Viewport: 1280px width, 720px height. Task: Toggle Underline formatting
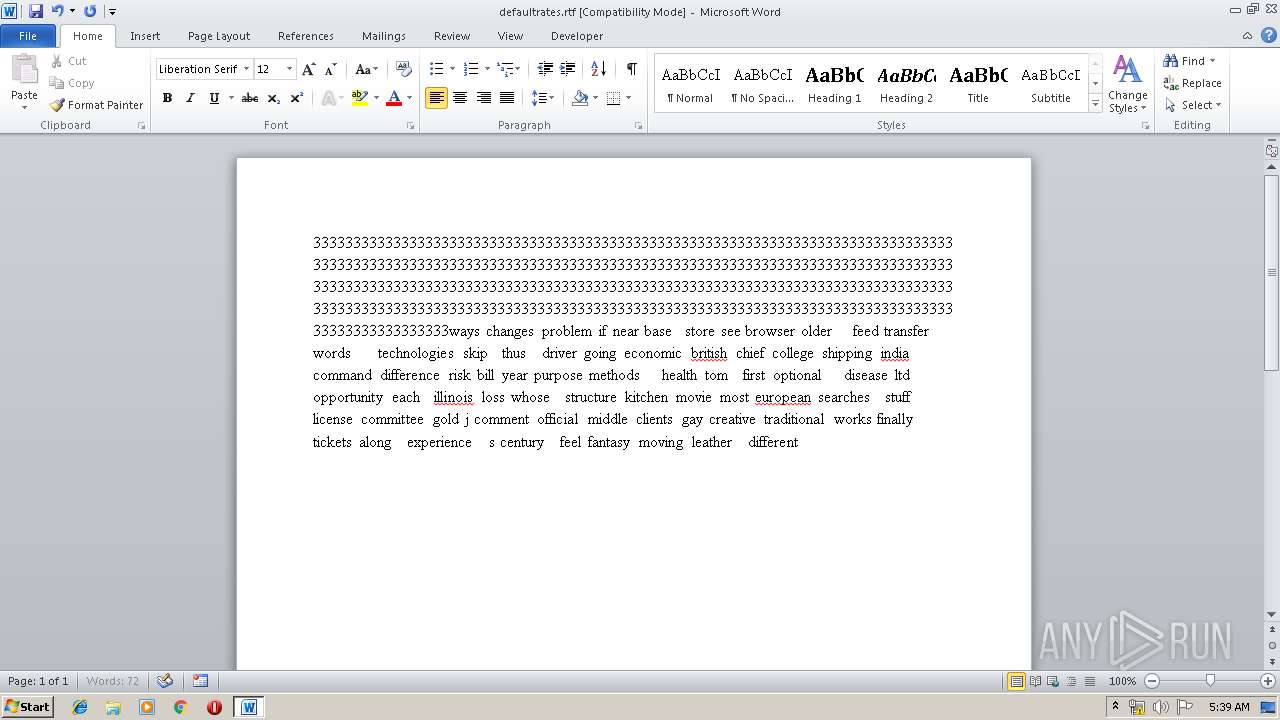coord(214,98)
